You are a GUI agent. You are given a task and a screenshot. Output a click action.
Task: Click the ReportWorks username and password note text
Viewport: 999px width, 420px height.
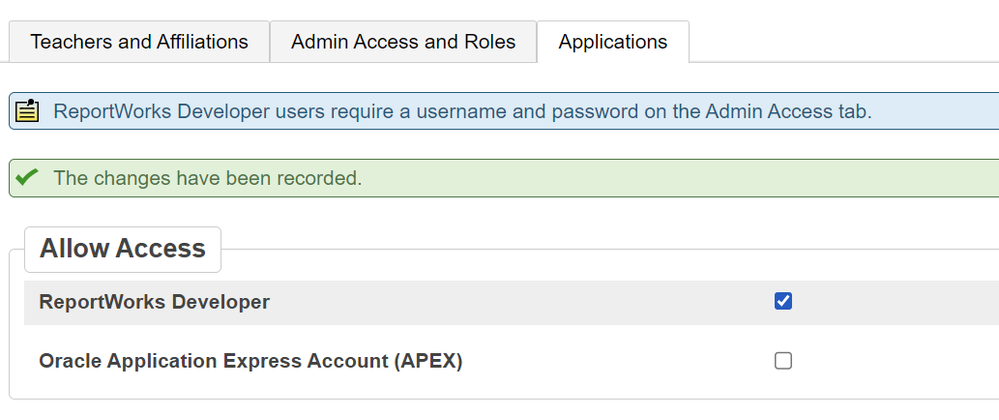[x=462, y=111]
